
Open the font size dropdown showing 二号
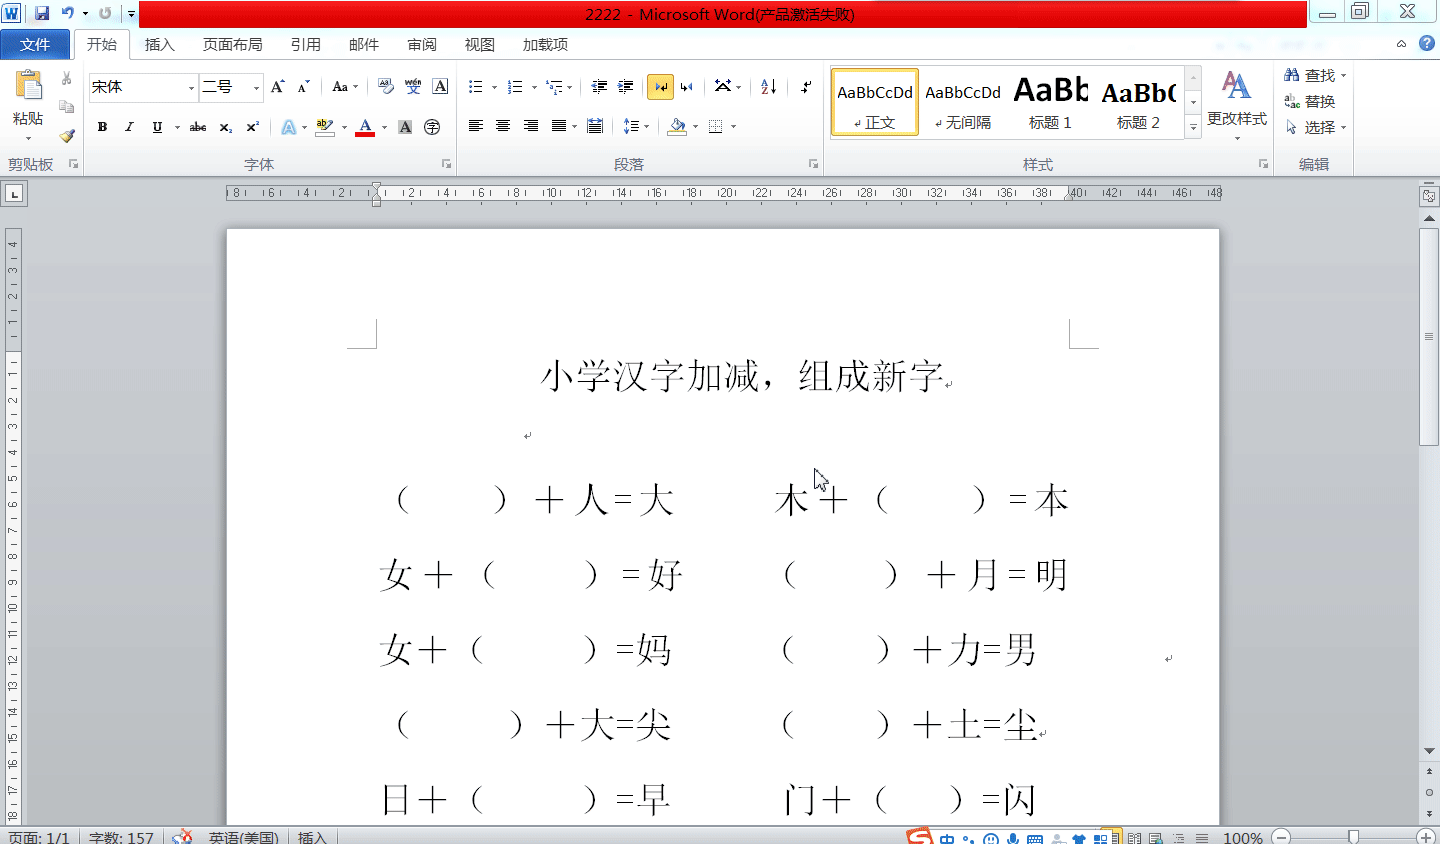coord(256,88)
